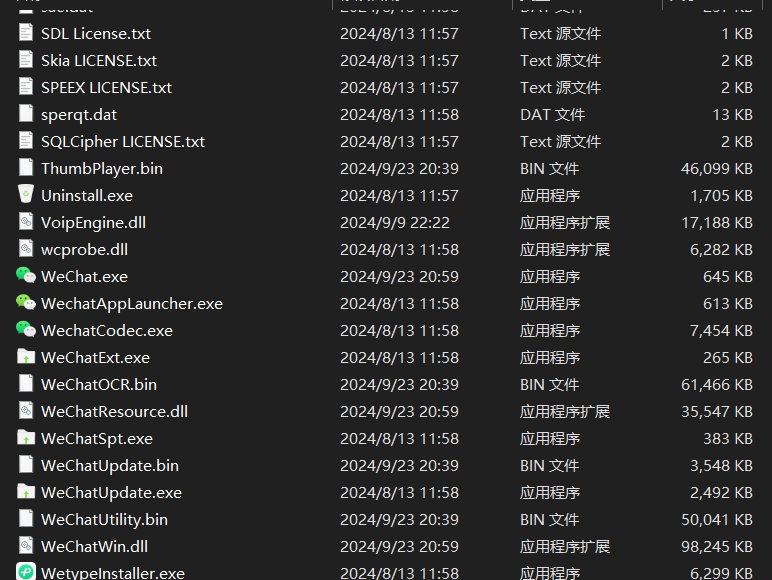Screen dimensions: 772x580
Task: Click the SDL License.txt file icon
Action: (26, 32)
